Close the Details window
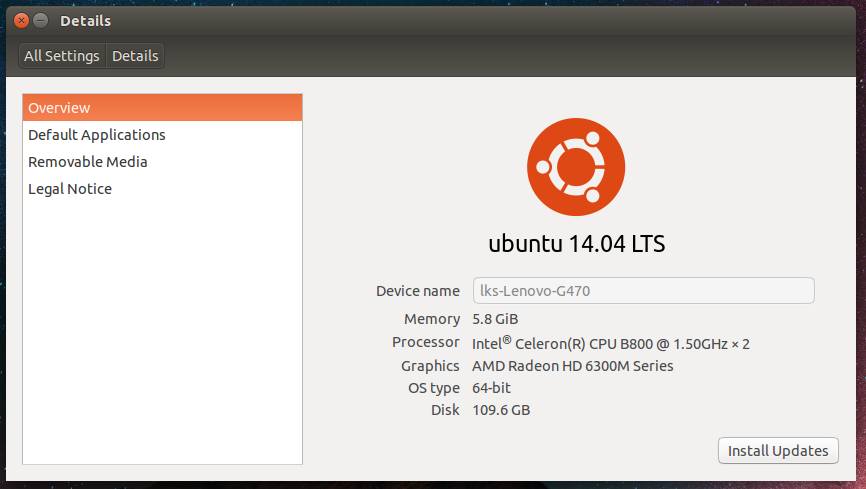The image size is (866, 489). click(22, 21)
